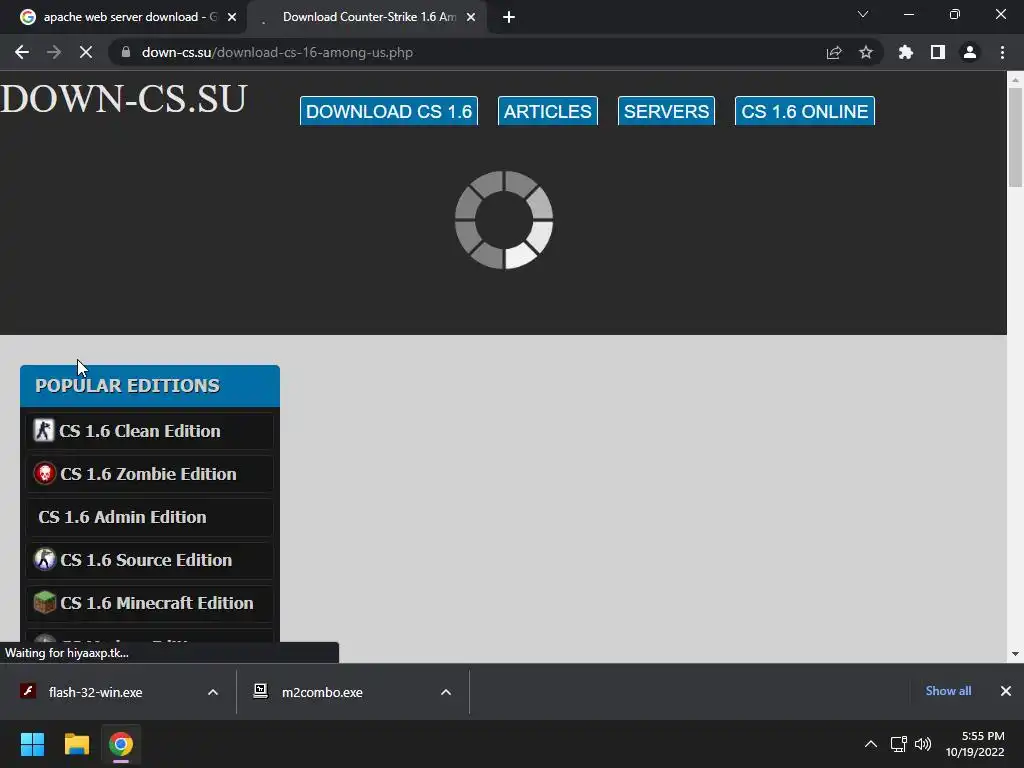The height and width of the screenshot is (768, 1024).
Task: Open the Chrome three-dot menu
Action: click(1002, 52)
